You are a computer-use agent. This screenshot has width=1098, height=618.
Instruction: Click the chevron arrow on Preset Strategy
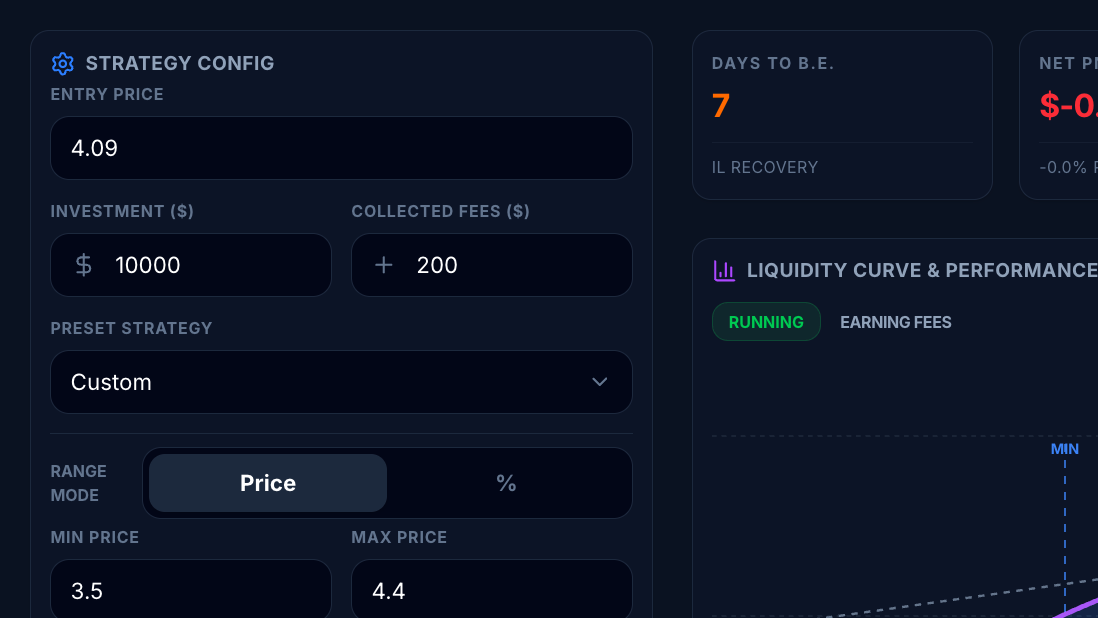600,382
